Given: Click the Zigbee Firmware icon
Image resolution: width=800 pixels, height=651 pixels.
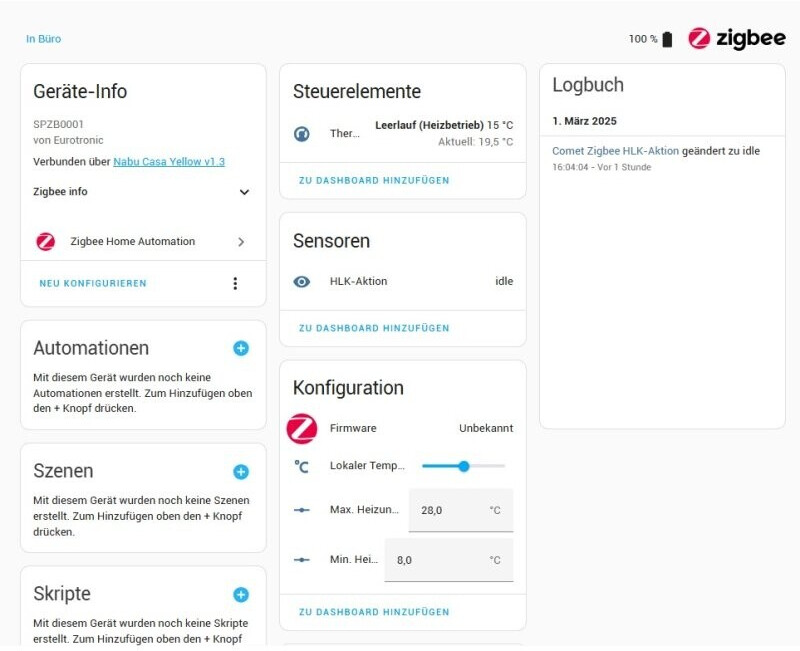Looking at the screenshot, I should (x=302, y=428).
